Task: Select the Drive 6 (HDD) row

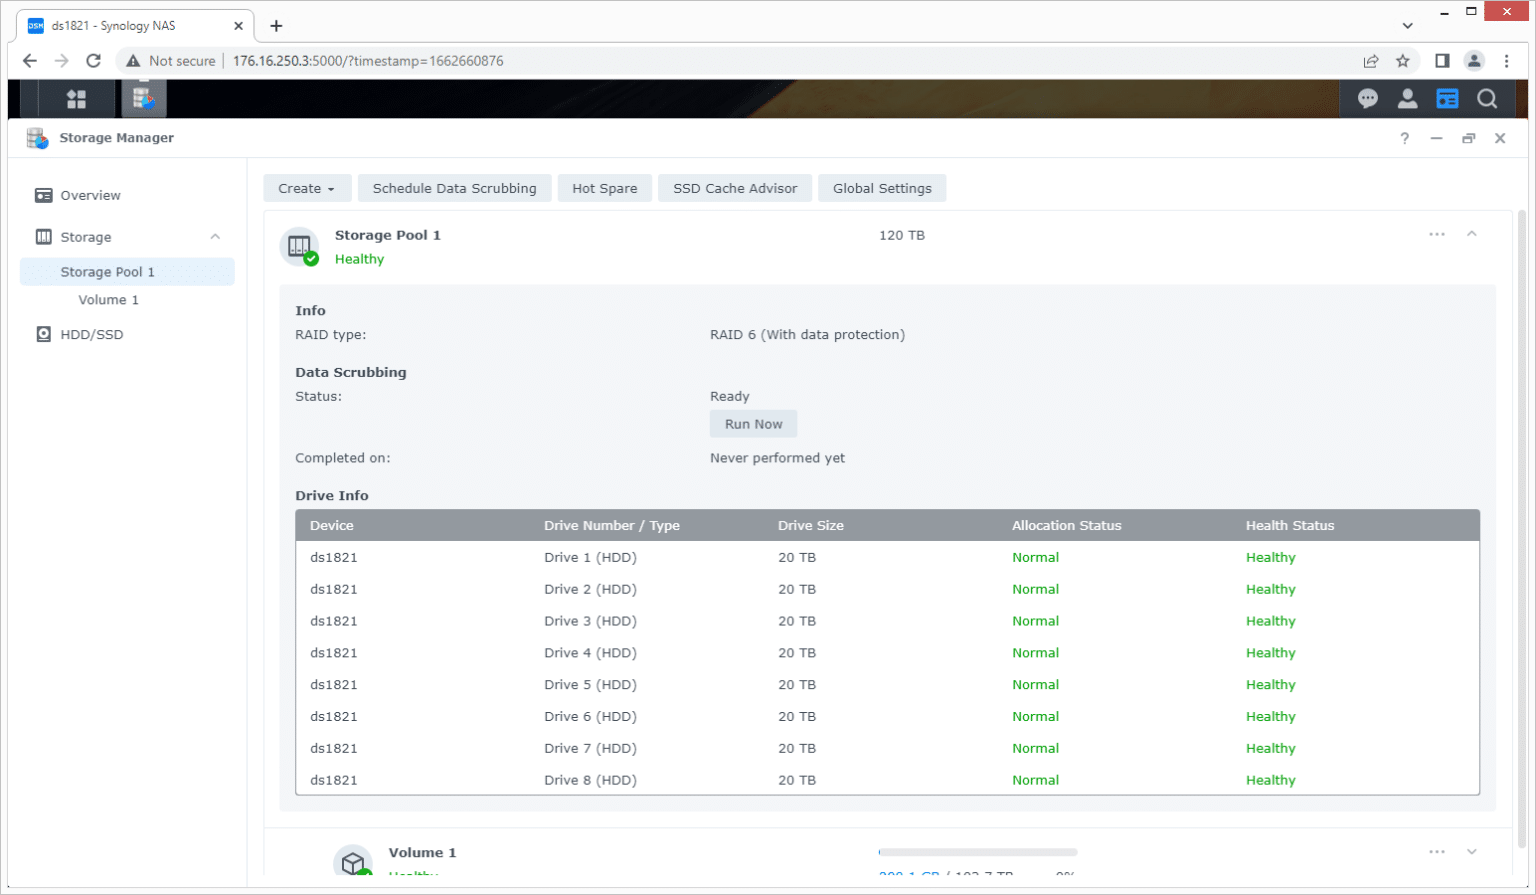Action: 887,717
